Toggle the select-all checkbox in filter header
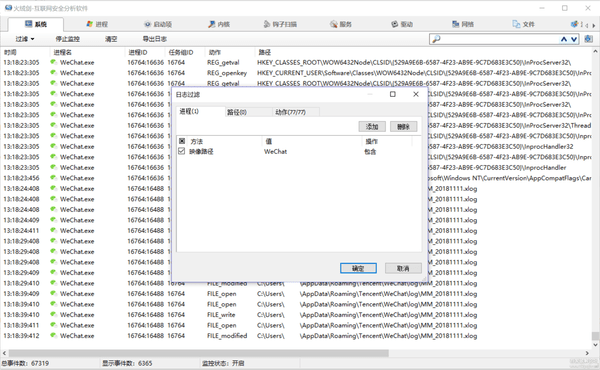600x370 pixels. [x=182, y=141]
